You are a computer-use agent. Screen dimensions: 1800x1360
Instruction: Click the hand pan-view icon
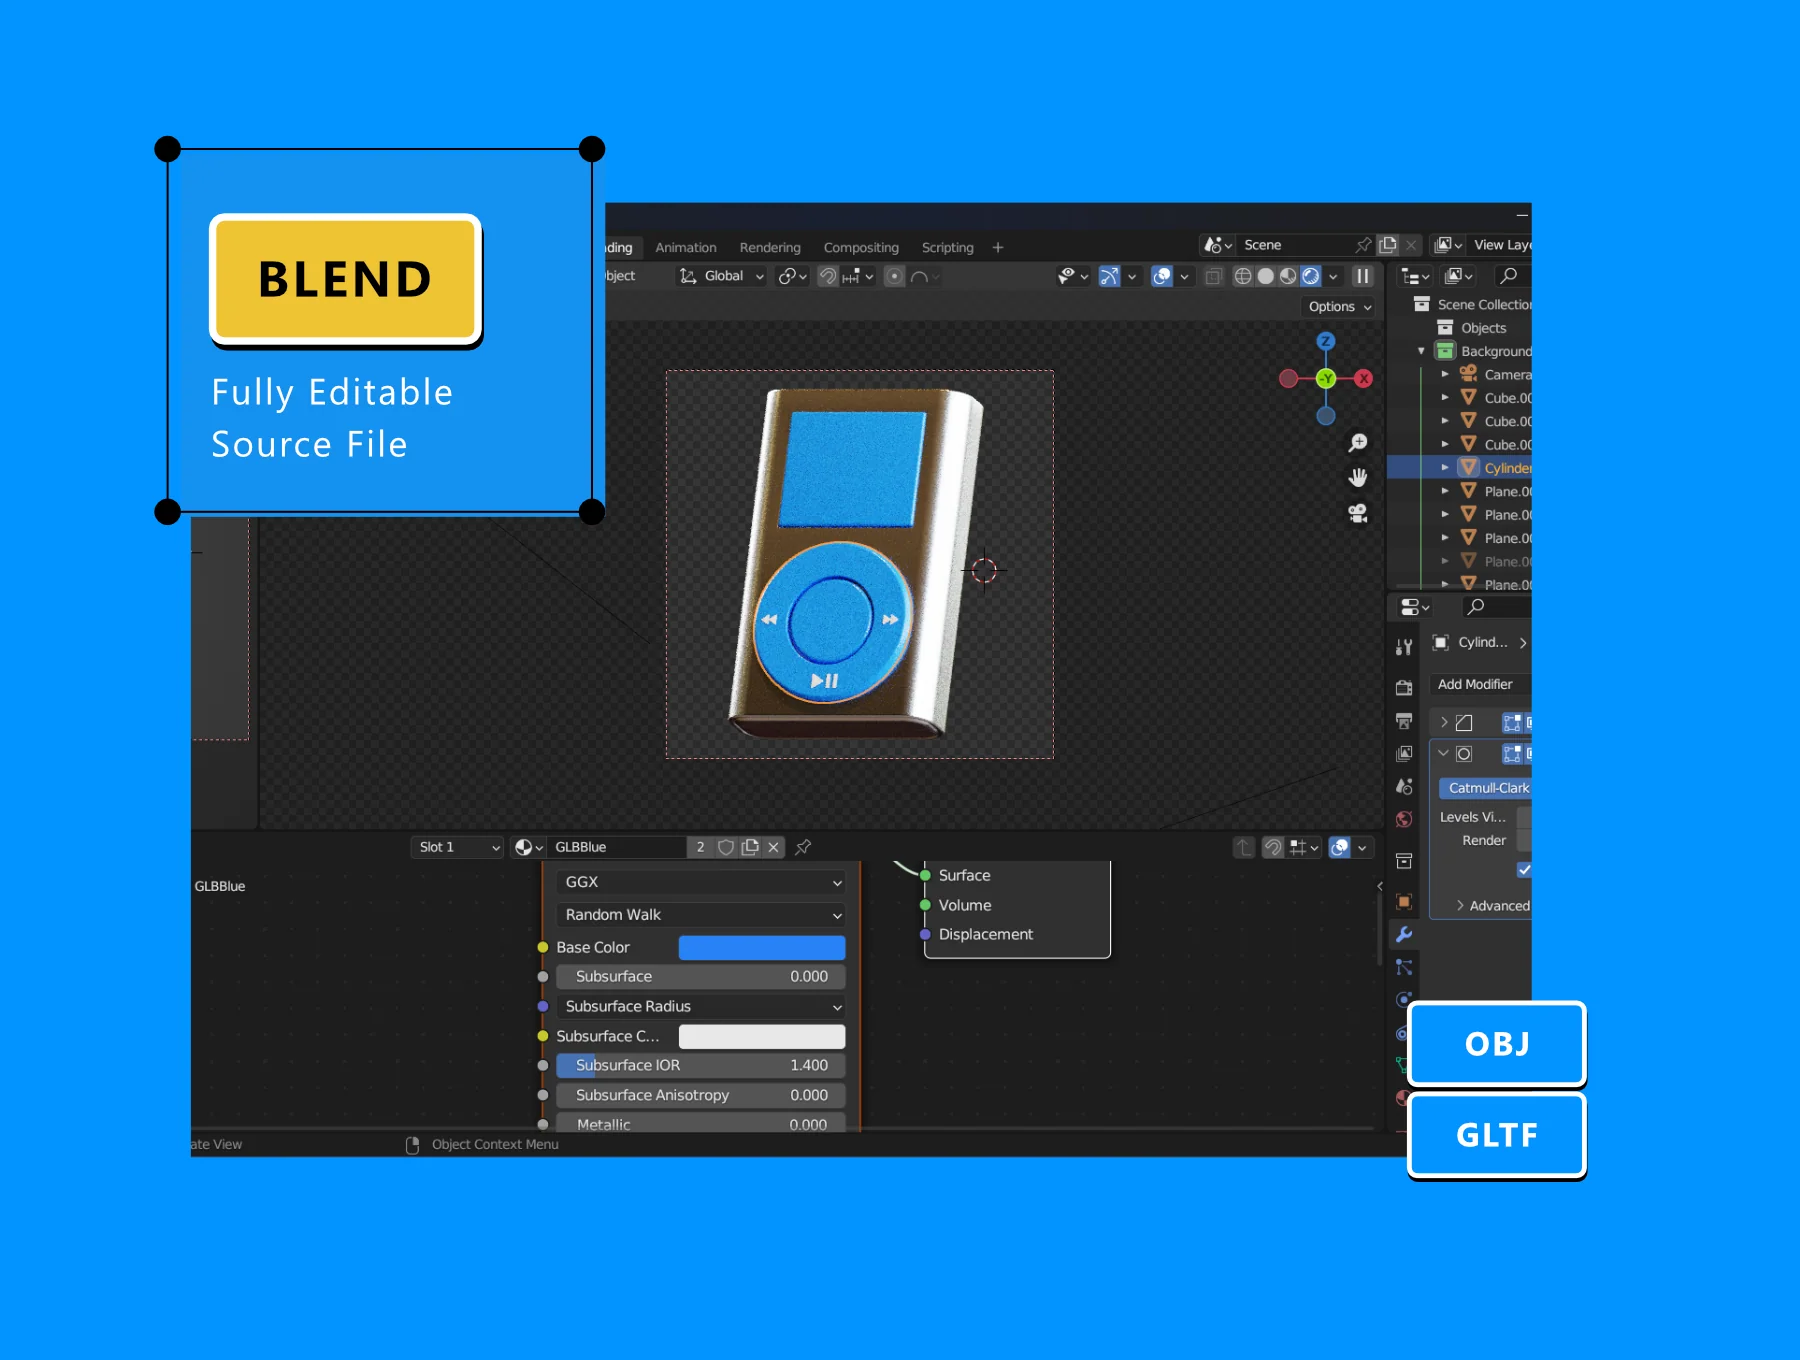1358,477
